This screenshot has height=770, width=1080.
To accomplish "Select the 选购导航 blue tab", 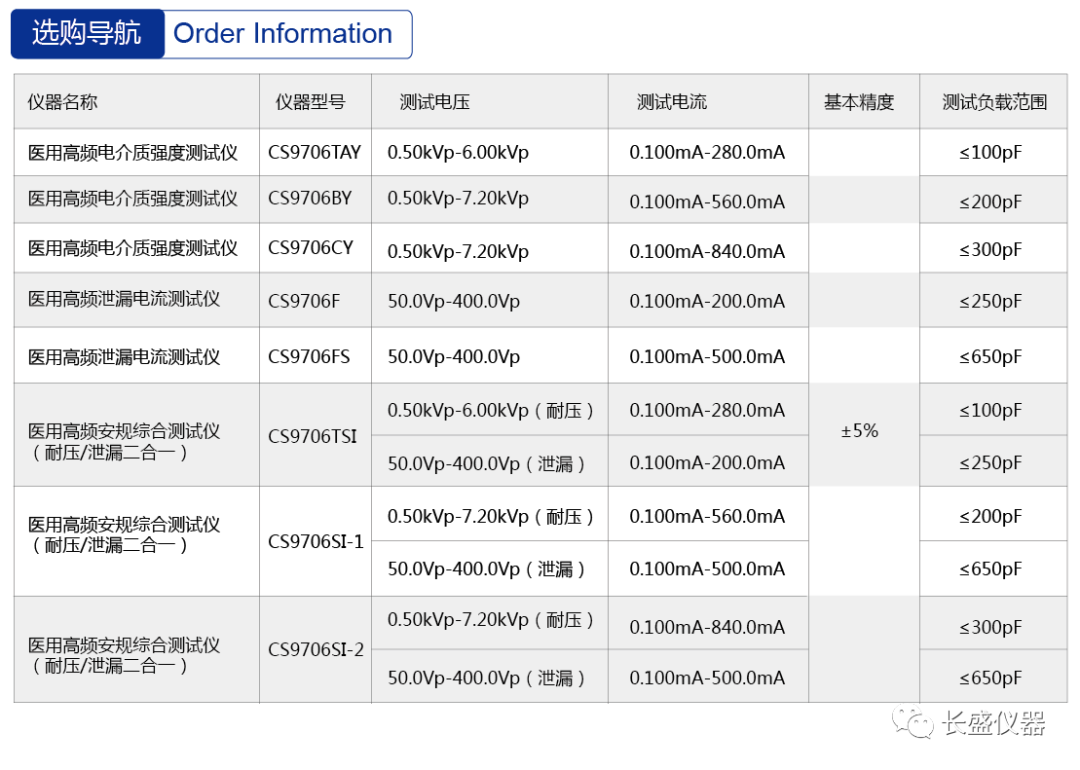I will tap(86, 34).
